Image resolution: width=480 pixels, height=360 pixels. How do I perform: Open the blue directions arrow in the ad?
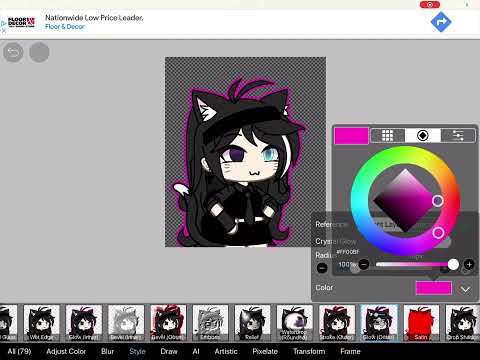[x=441, y=22]
